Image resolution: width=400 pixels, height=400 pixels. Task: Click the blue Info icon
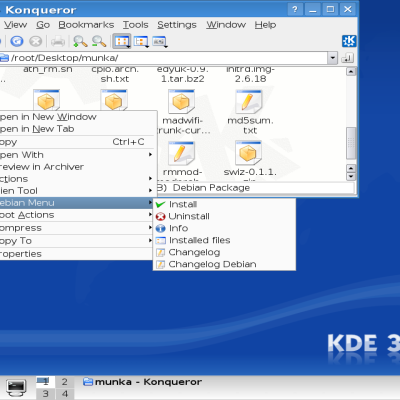point(160,228)
